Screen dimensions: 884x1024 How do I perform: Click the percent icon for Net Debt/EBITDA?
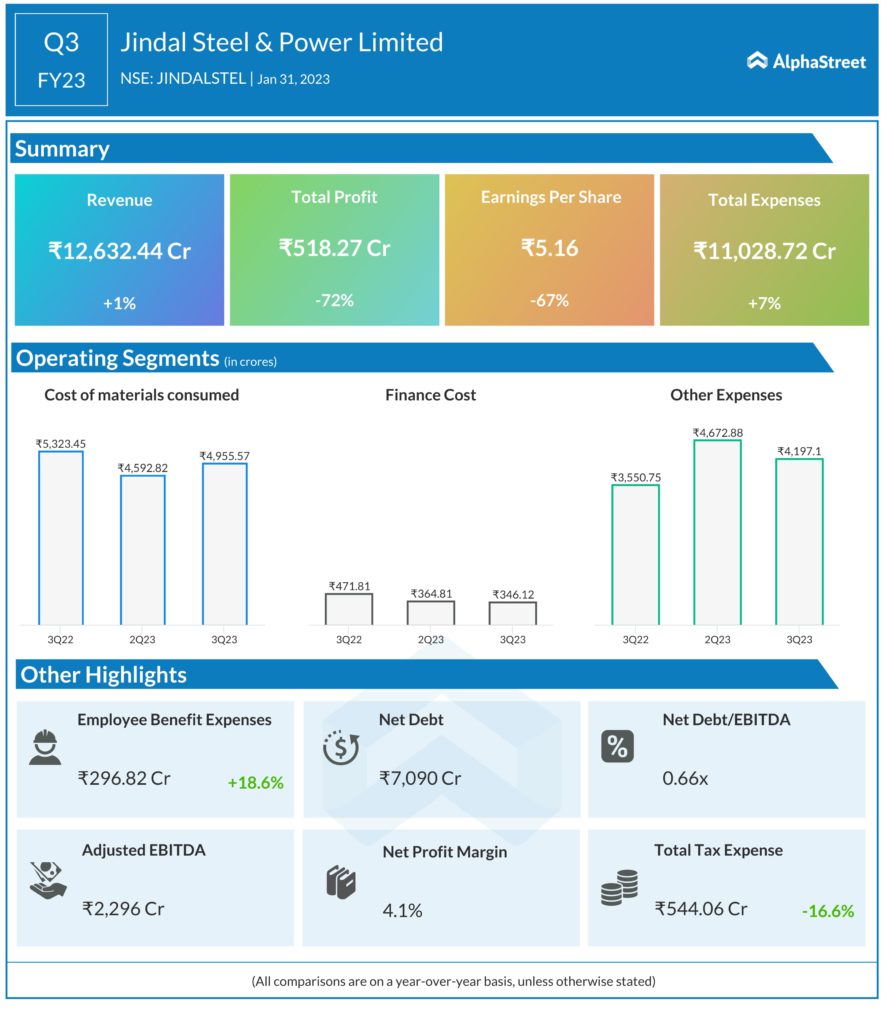click(x=617, y=747)
